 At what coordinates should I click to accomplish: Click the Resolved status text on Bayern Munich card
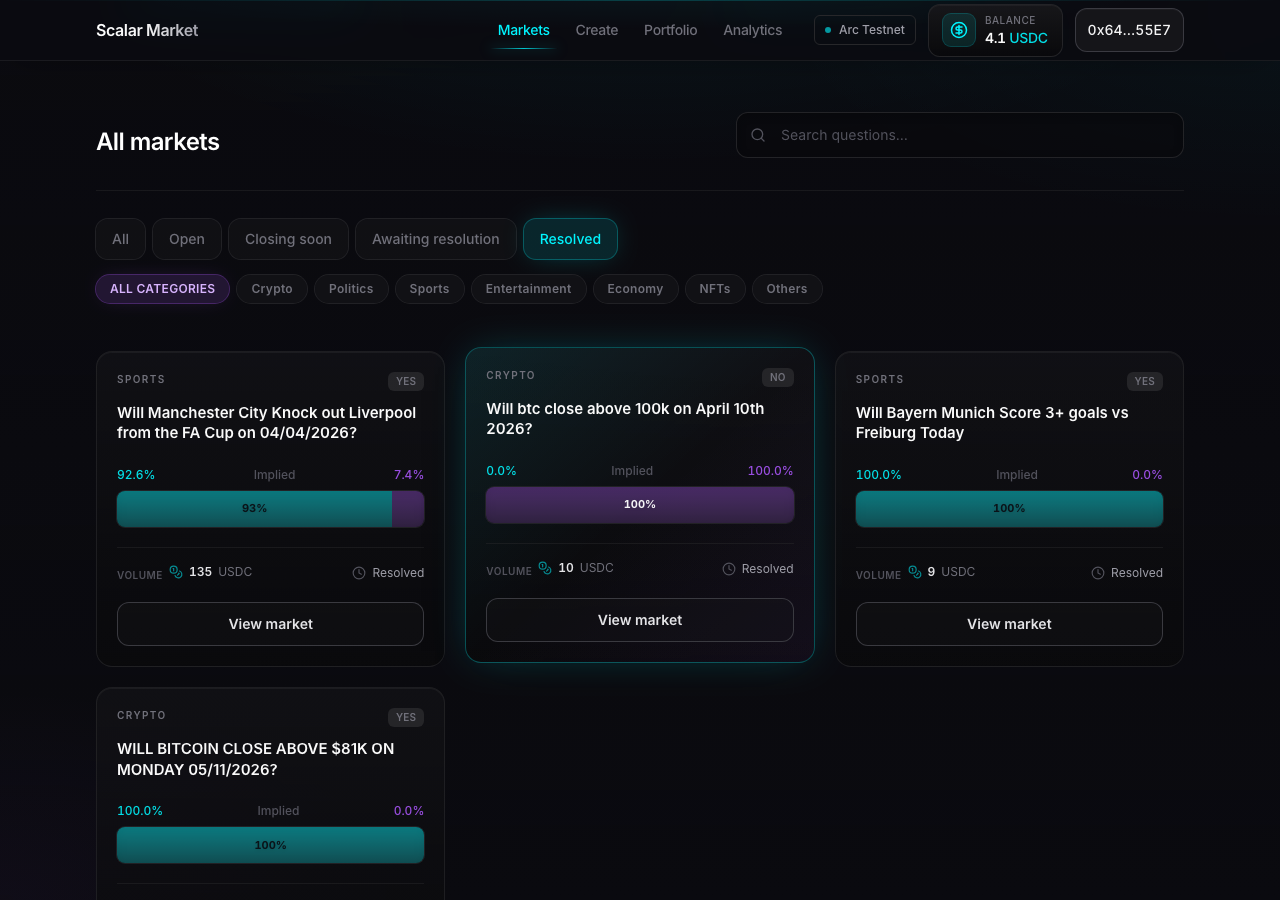[x=1137, y=573]
